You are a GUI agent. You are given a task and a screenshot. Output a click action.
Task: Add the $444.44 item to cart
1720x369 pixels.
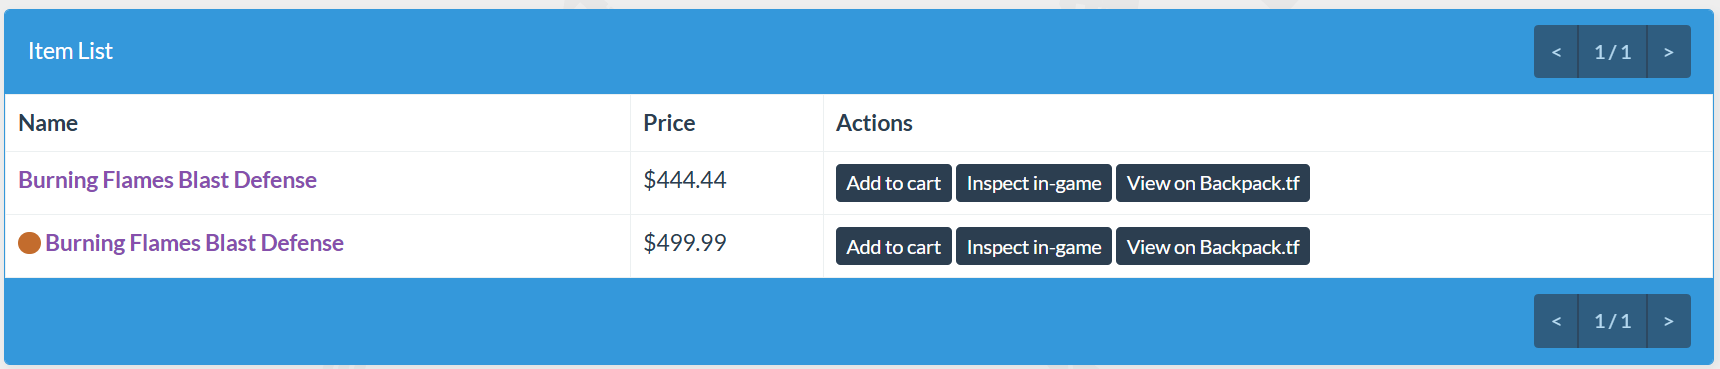click(x=893, y=183)
